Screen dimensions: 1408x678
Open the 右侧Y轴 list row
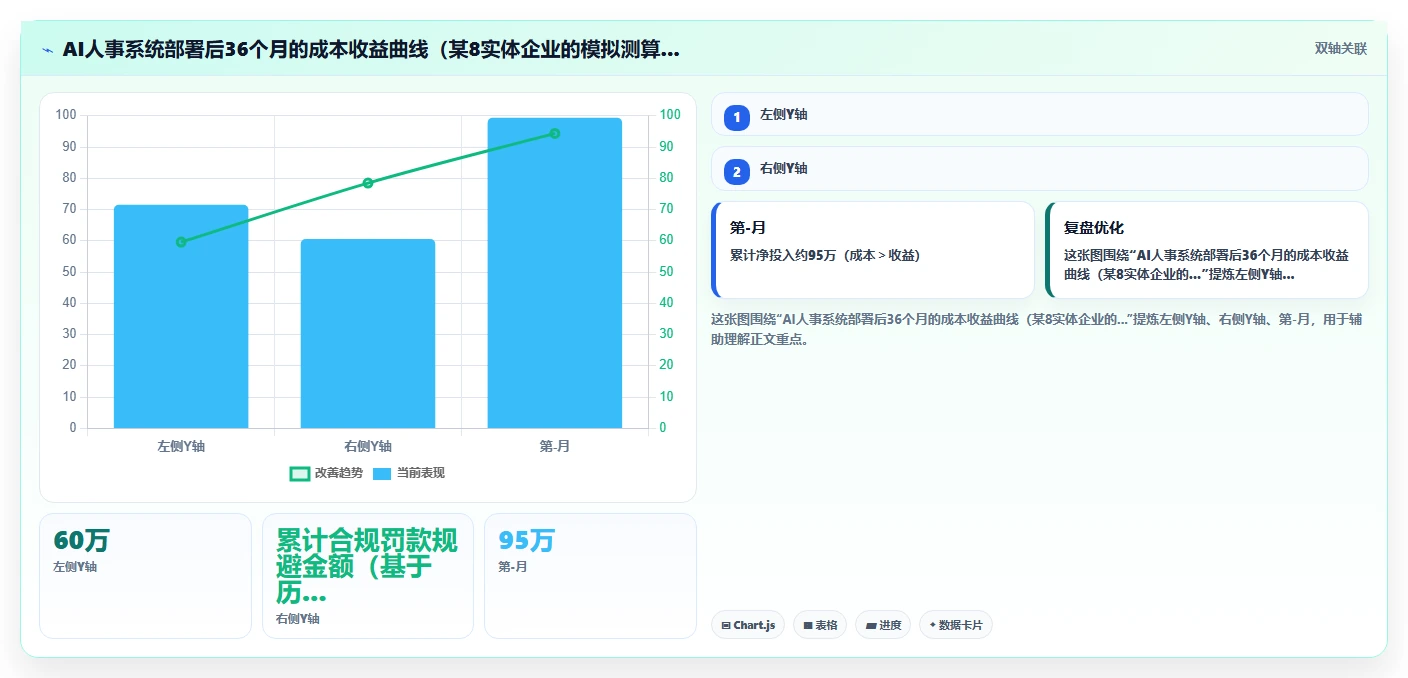click(1039, 168)
